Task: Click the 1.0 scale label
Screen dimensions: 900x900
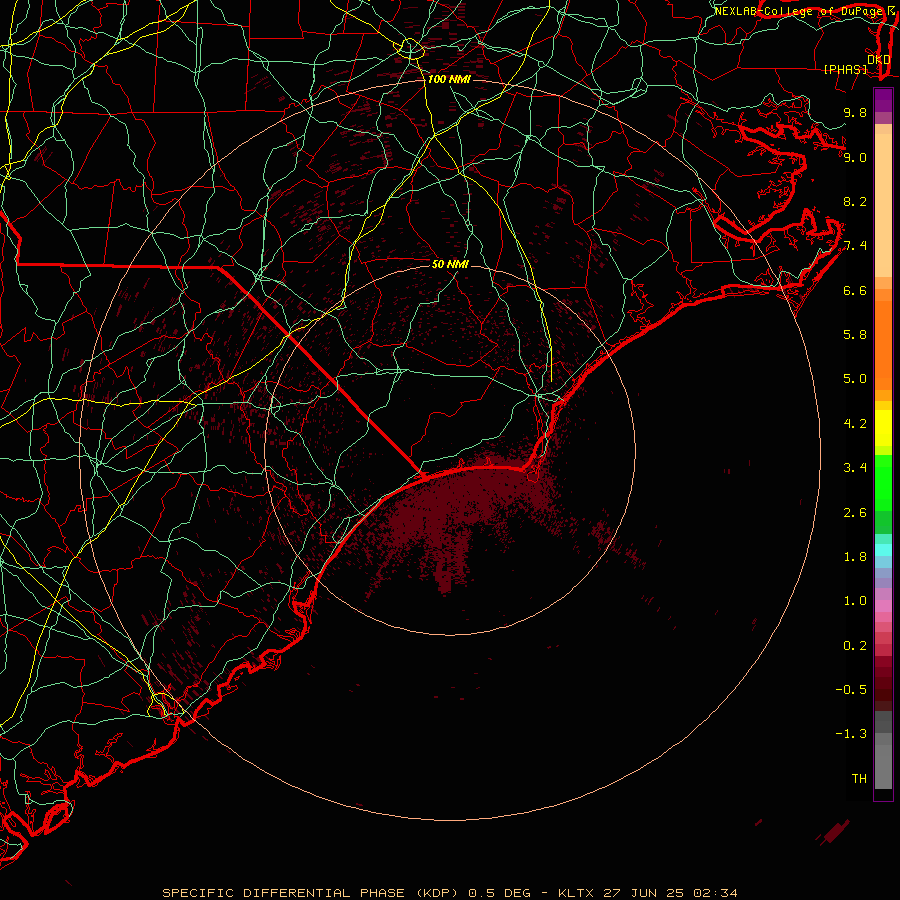Action: click(855, 601)
